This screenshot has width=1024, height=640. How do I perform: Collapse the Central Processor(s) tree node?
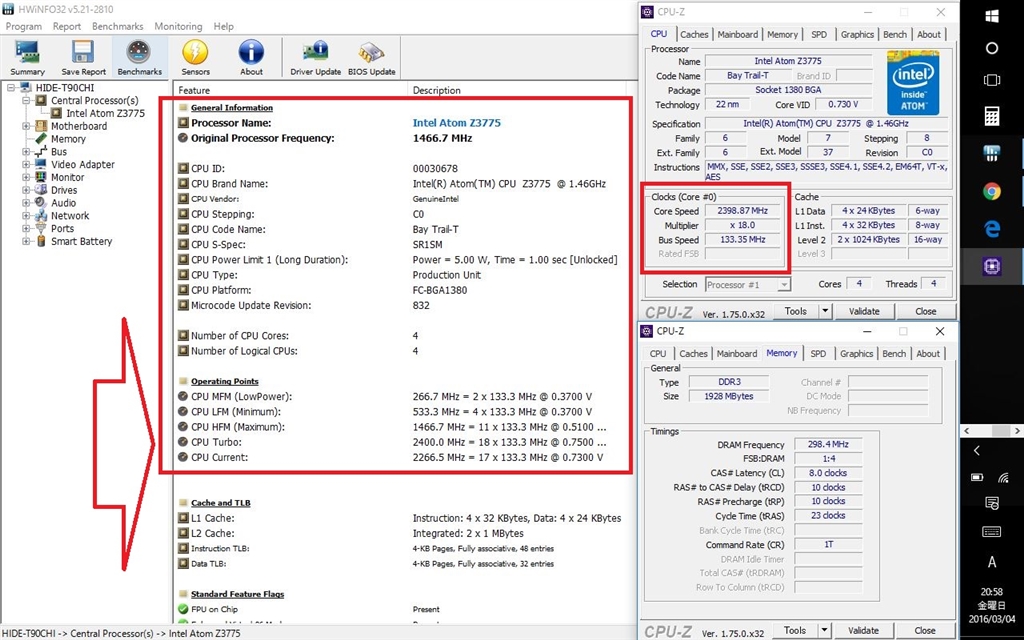[26, 101]
